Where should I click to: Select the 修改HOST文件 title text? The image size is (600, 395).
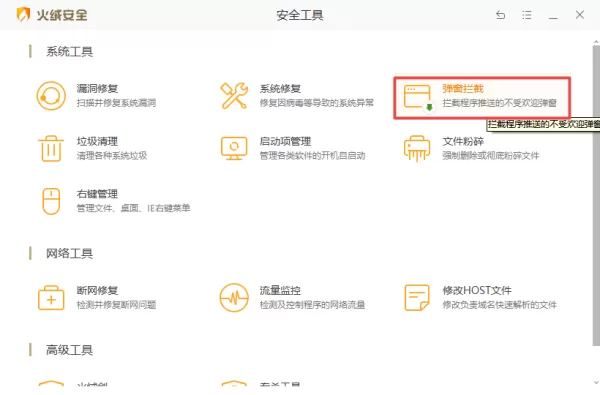coord(477,291)
